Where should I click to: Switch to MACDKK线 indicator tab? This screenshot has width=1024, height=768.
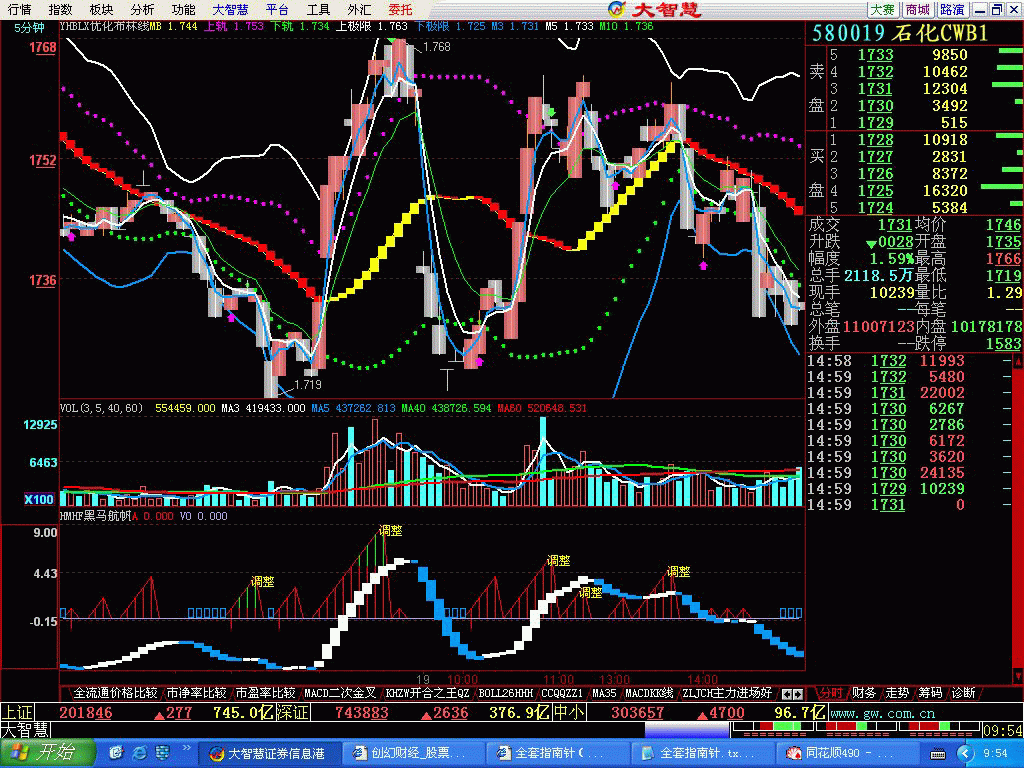point(649,693)
